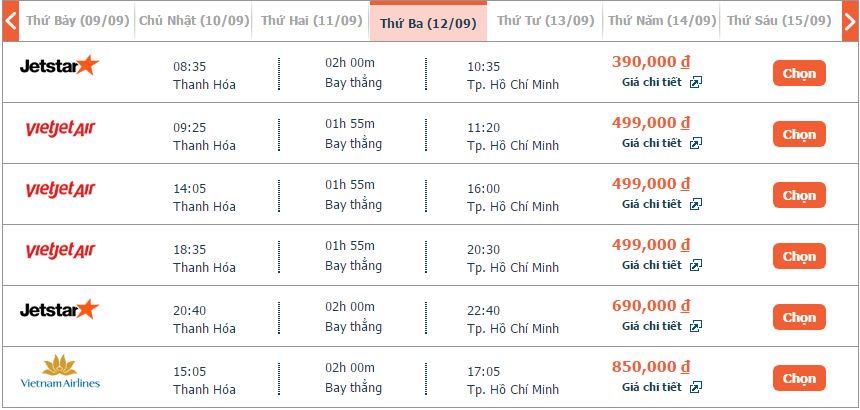The image size is (860, 410).
Task: Open price detail icon for 09:25 Vietjet flight
Action: 696,143
